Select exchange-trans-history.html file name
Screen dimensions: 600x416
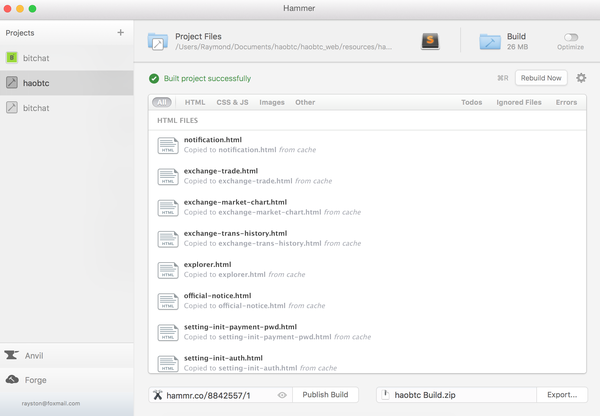pos(235,233)
